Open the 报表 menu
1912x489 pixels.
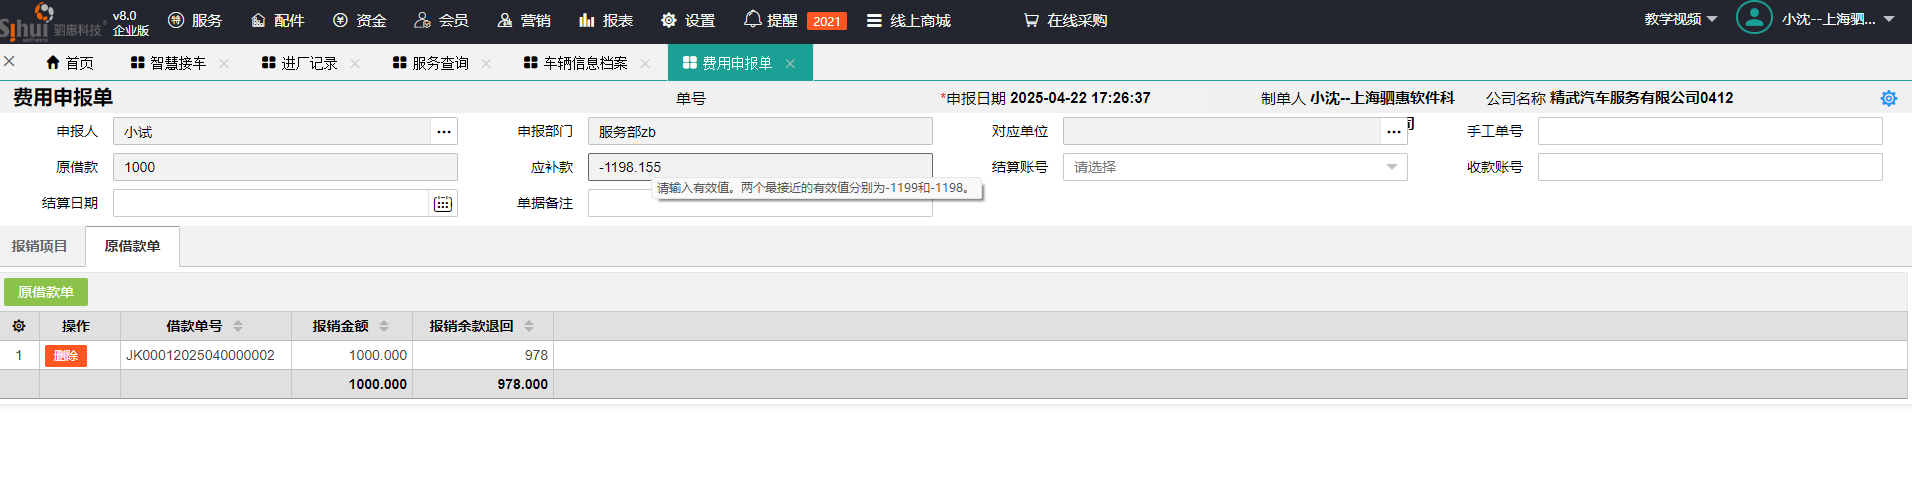(606, 20)
